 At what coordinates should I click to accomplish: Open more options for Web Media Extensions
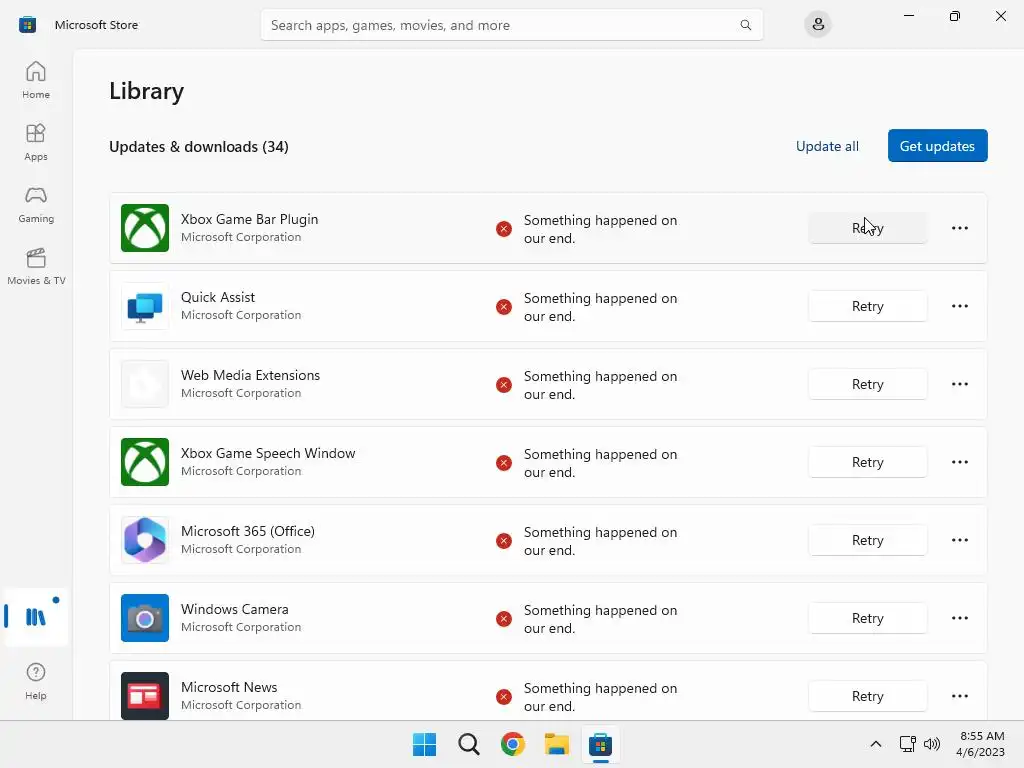click(x=959, y=384)
